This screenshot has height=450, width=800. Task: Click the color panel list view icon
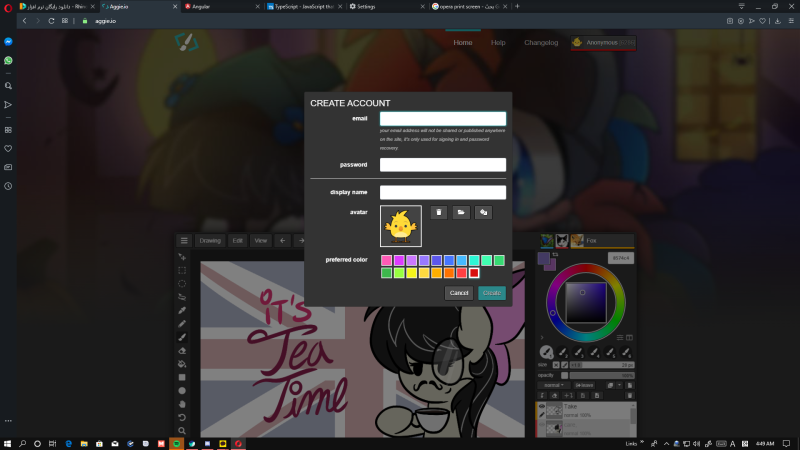[620, 338]
